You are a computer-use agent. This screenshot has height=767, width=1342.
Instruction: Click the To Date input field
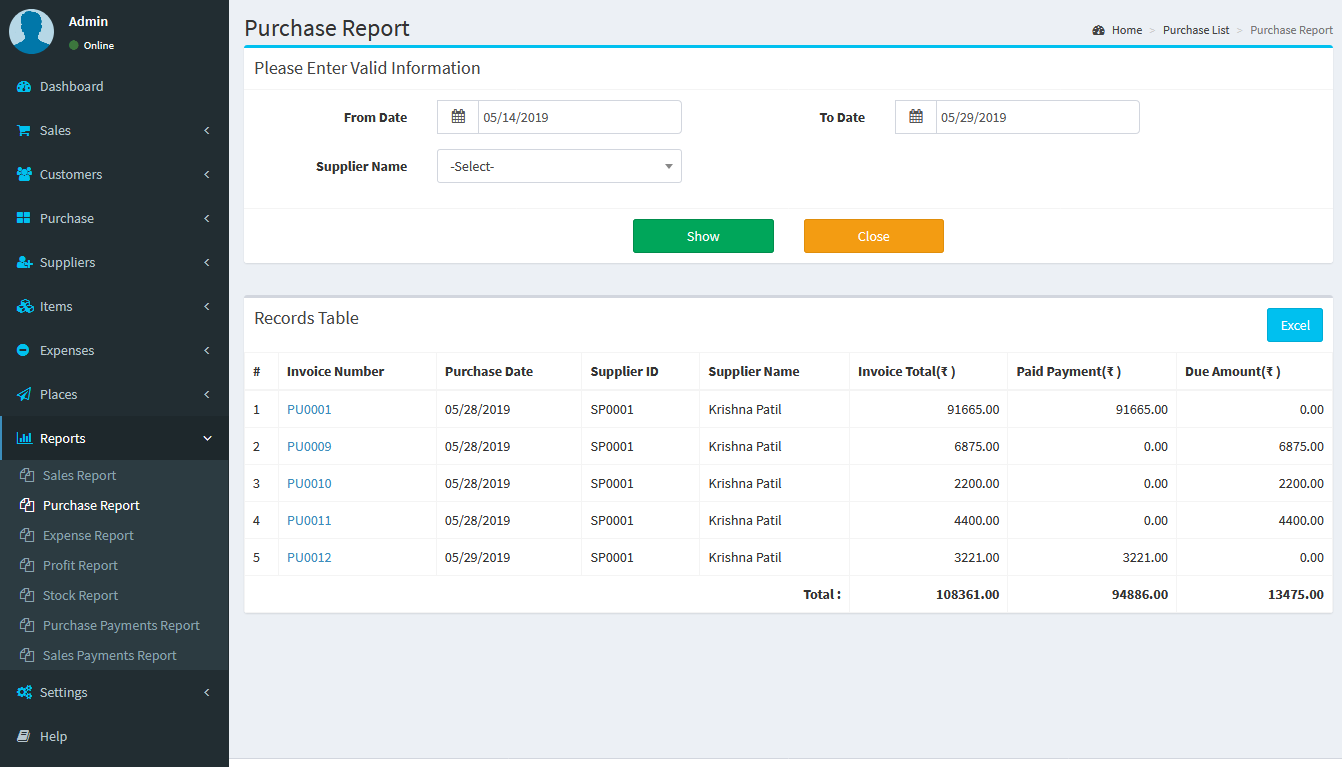click(x=1037, y=117)
